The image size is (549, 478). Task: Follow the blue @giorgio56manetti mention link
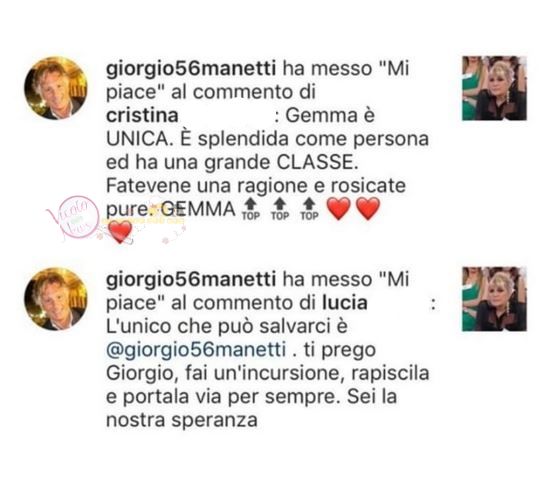196,350
